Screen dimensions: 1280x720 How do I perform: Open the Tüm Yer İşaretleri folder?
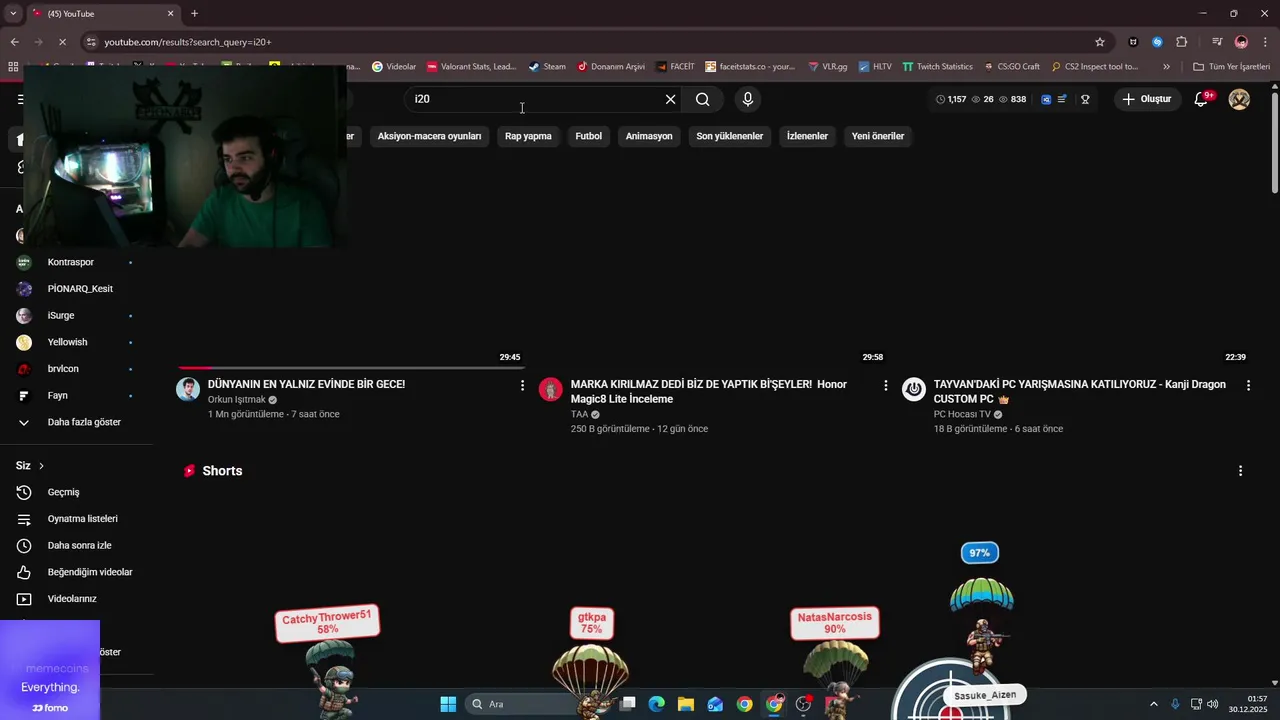(x=1231, y=67)
